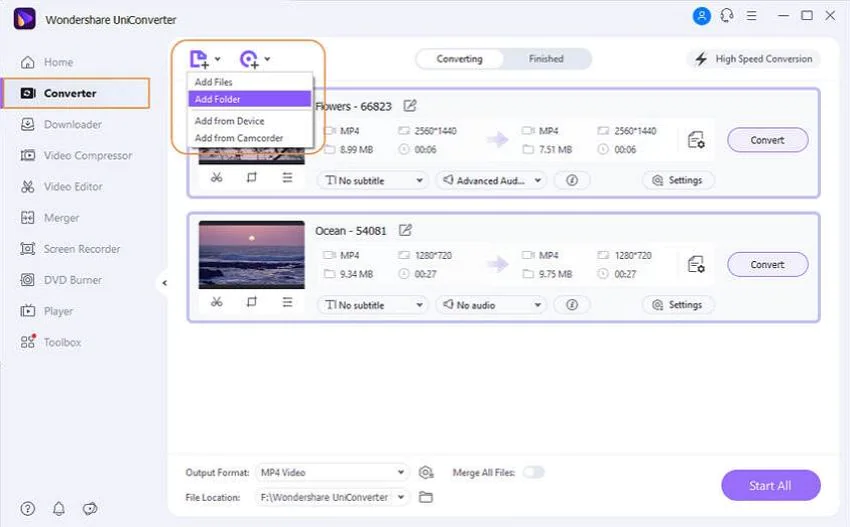Image resolution: width=850 pixels, height=527 pixels.
Task: Click the help question mark icon
Action: pos(28,509)
